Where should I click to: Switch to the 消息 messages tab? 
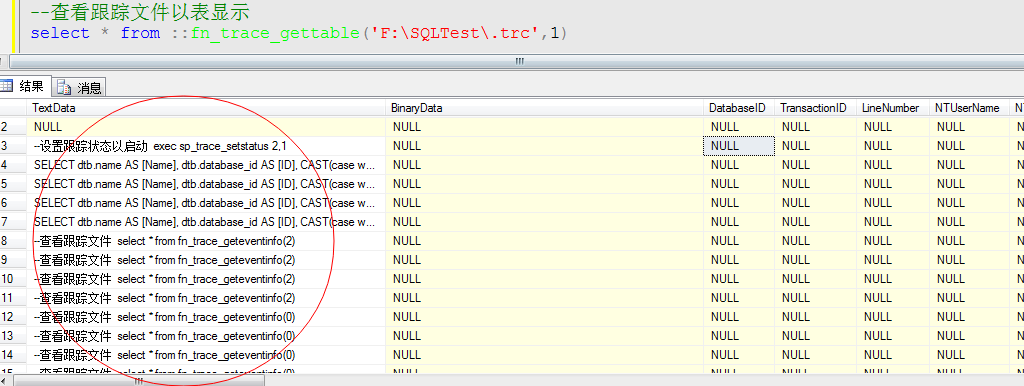pyautogui.click(x=79, y=88)
